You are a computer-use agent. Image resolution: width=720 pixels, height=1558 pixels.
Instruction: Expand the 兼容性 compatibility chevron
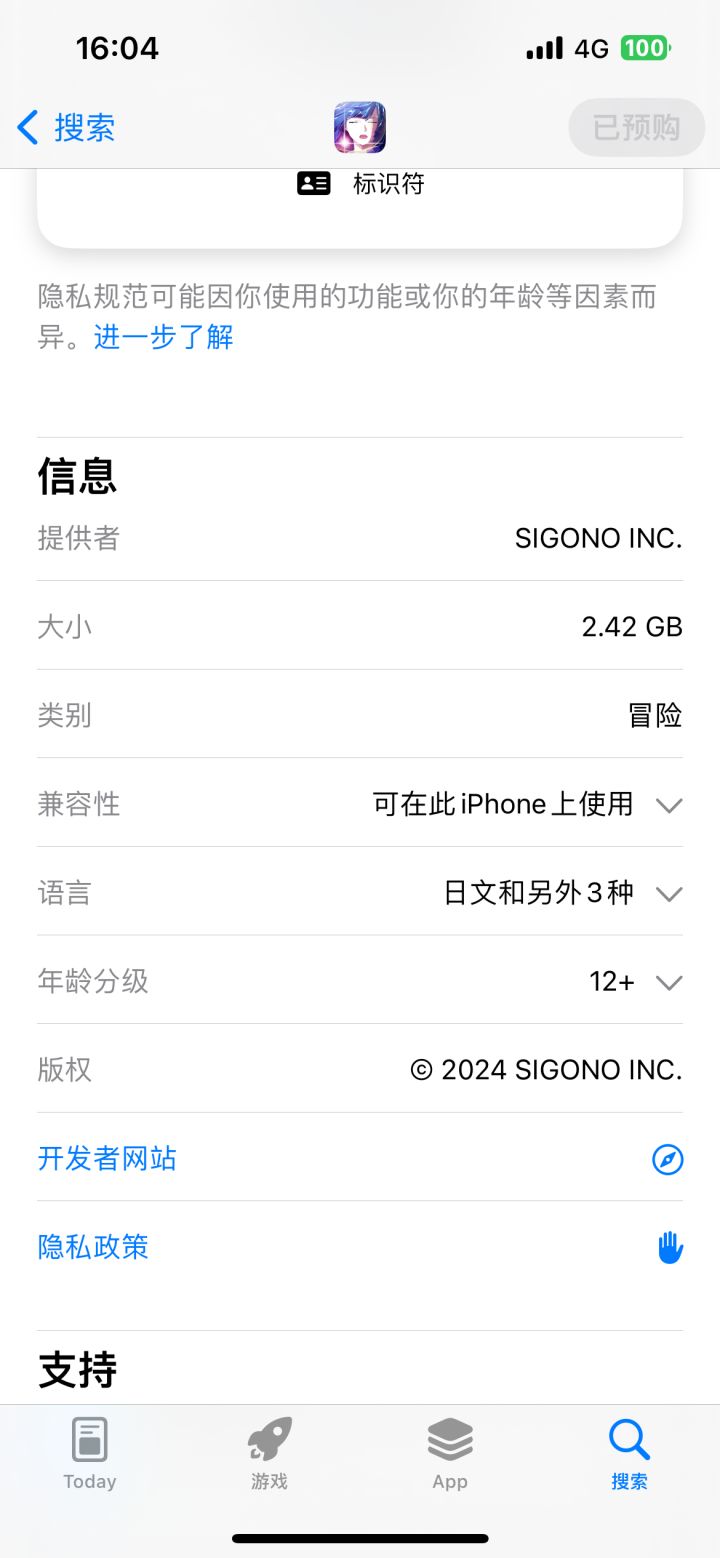668,805
